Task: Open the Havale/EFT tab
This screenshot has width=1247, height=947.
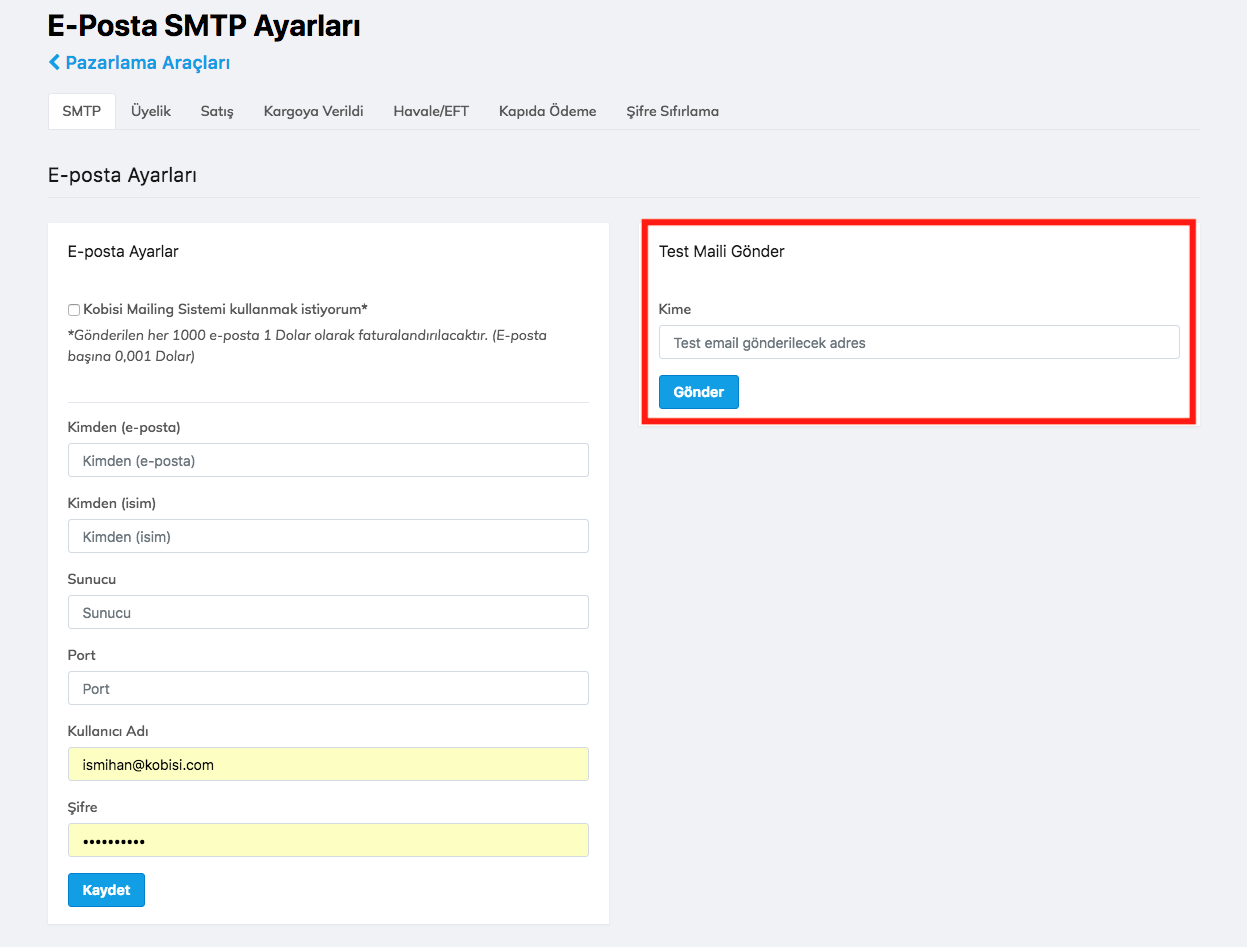Action: [431, 111]
